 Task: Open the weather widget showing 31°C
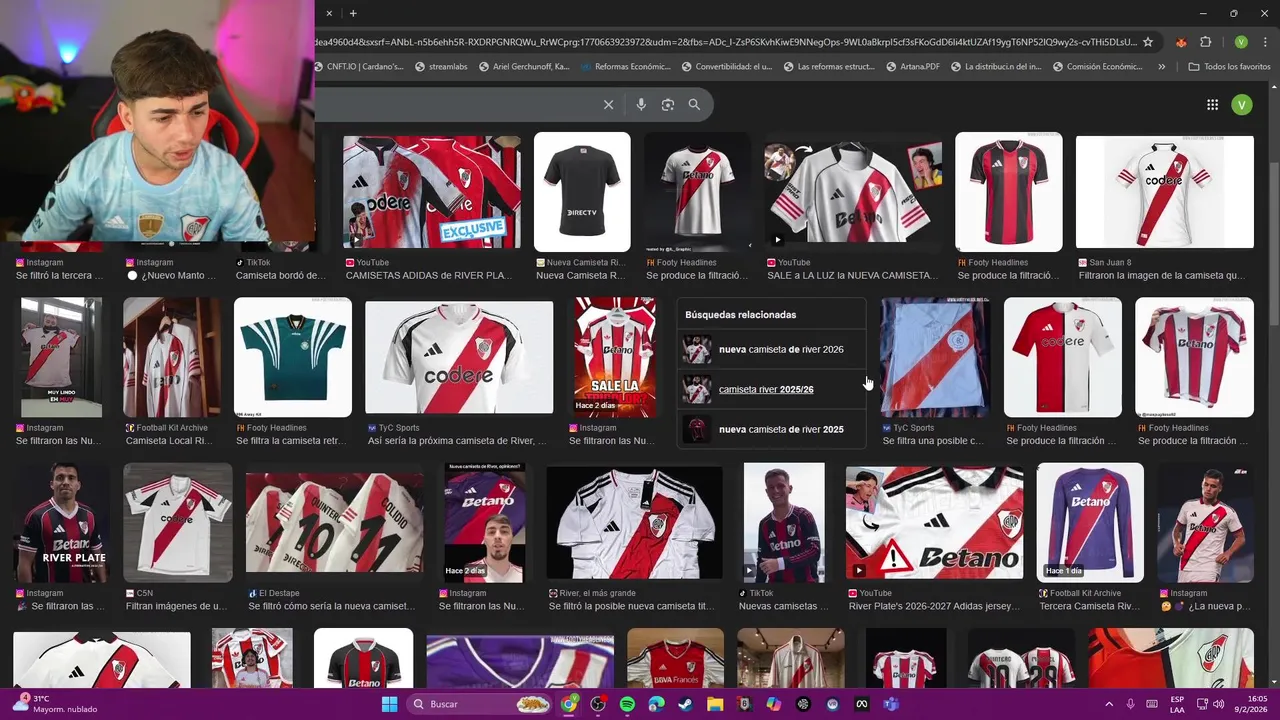[x=56, y=704]
